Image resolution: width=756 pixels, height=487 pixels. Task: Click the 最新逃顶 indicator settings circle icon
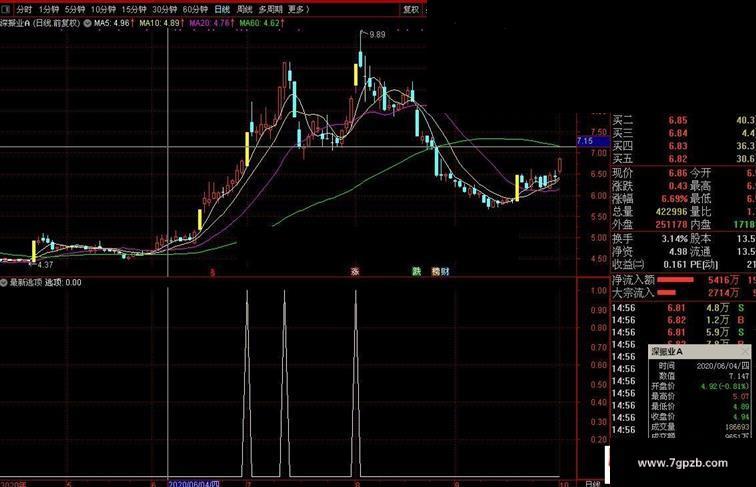(3, 283)
